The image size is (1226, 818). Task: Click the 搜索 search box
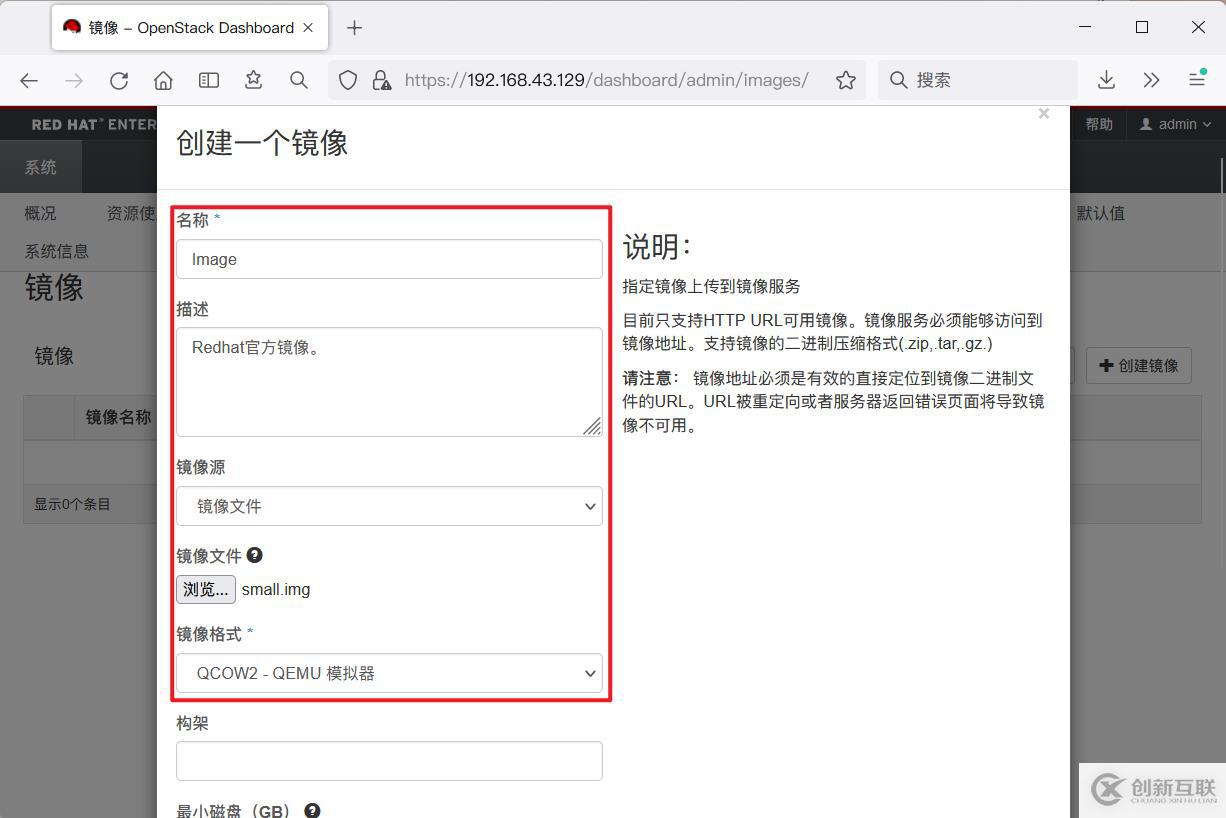(x=978, y=80)
